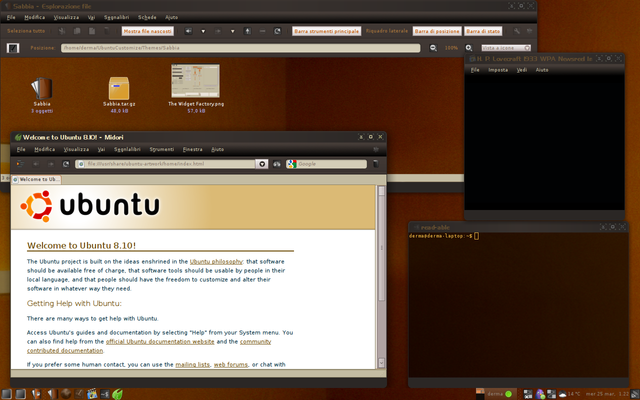The height and width of the screenshot is (400, 640).
Task: Open Vedi menu in Lovecraft window
Action: [x=522, y=70]
